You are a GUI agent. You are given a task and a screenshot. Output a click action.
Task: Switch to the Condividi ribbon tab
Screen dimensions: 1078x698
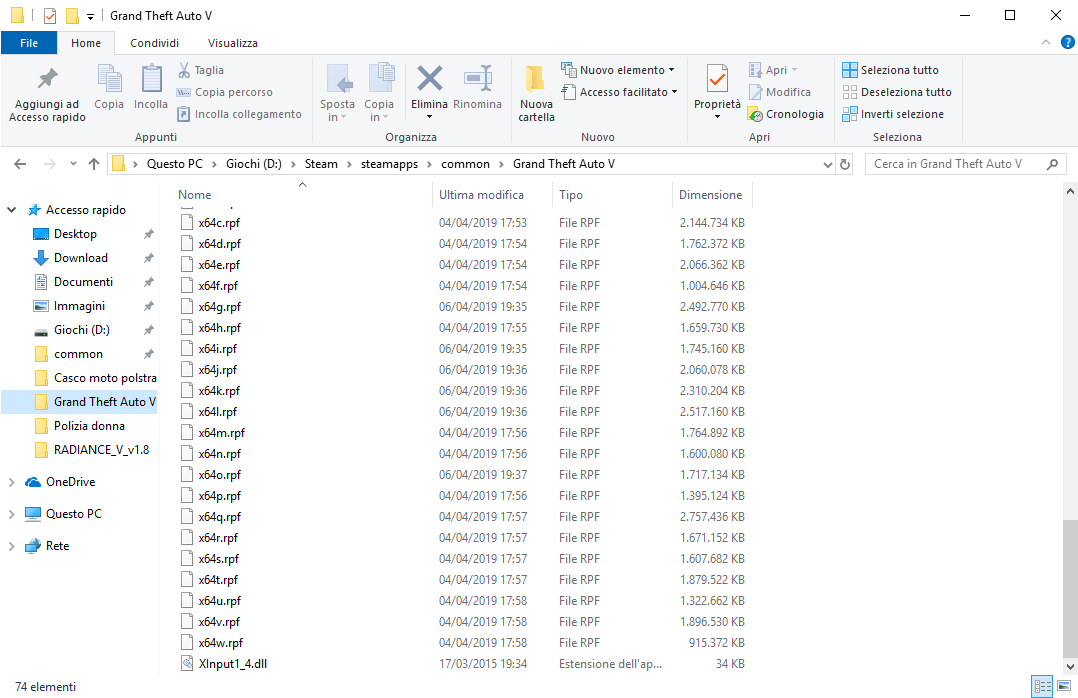click(x=155, y=43)
